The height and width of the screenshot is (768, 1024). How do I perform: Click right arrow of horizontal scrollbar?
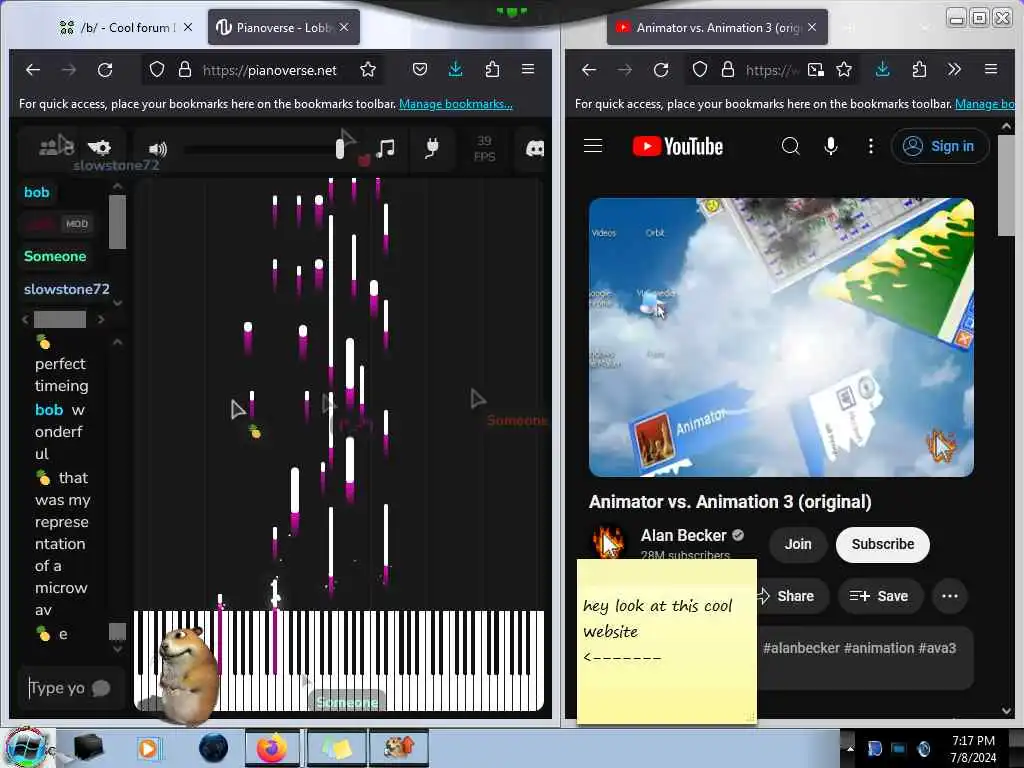click(x=101, y=319)
